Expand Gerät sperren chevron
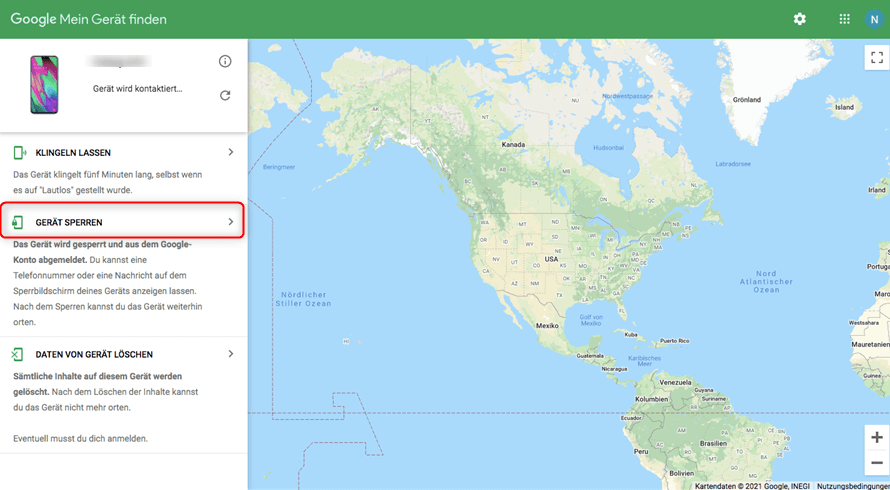This screenshot has height=490, width=890. [x=231, y=221]
